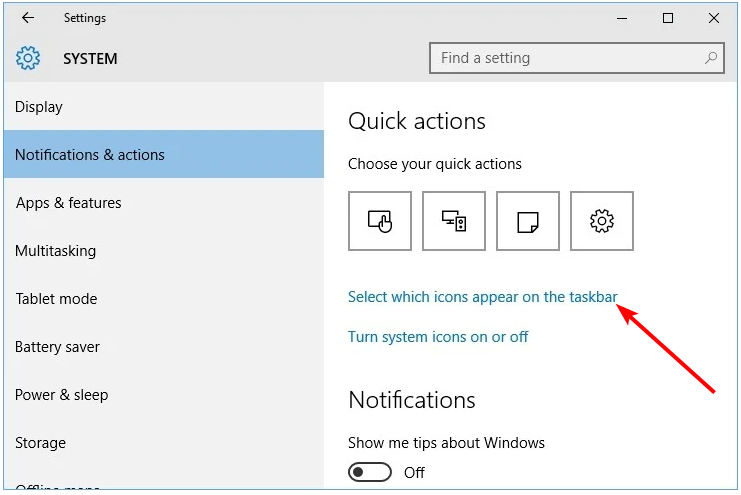Open Apps & features settings
The width and height of the screenshot is (741, 495).
(69, 203)
